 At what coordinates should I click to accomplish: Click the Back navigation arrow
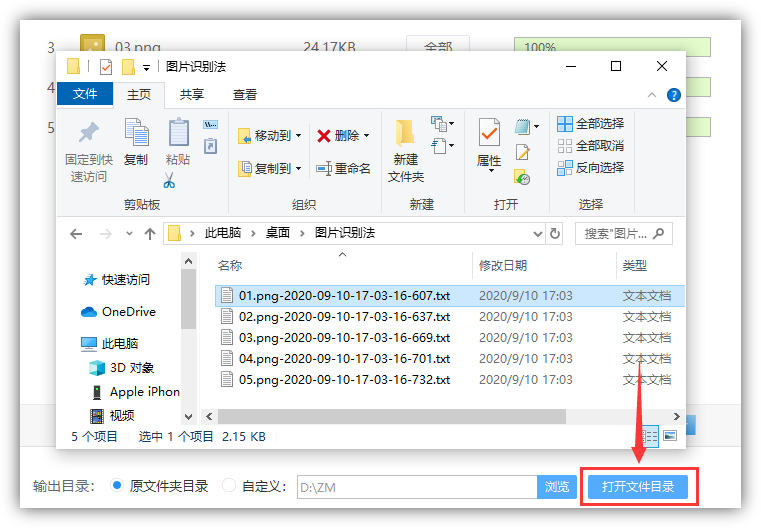click(x=76, y=234)
